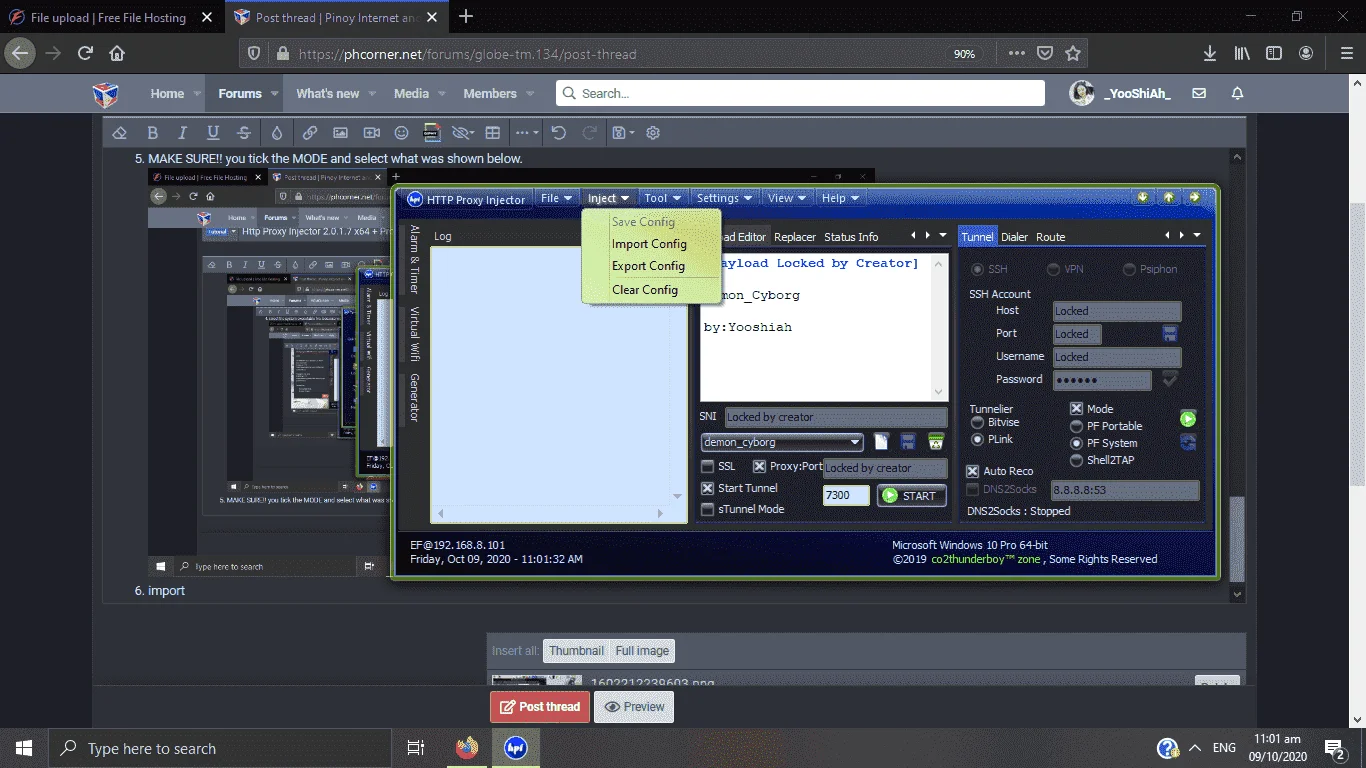Screen dimensions: 1366x768
Task: Toggle bold formatting in the editor
Action: pos(152,133)
